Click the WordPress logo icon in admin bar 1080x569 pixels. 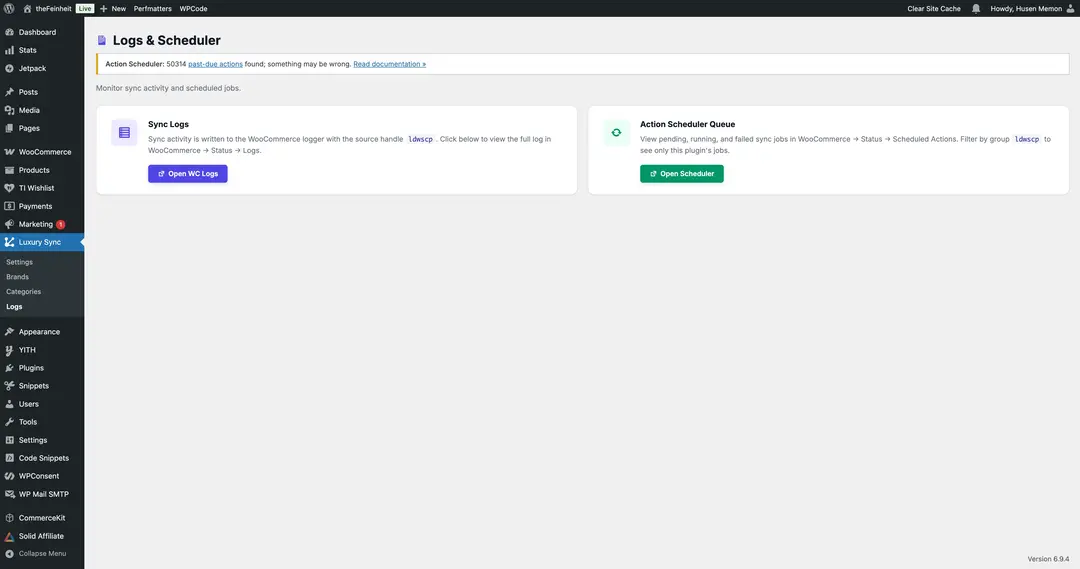click(9, 8)
